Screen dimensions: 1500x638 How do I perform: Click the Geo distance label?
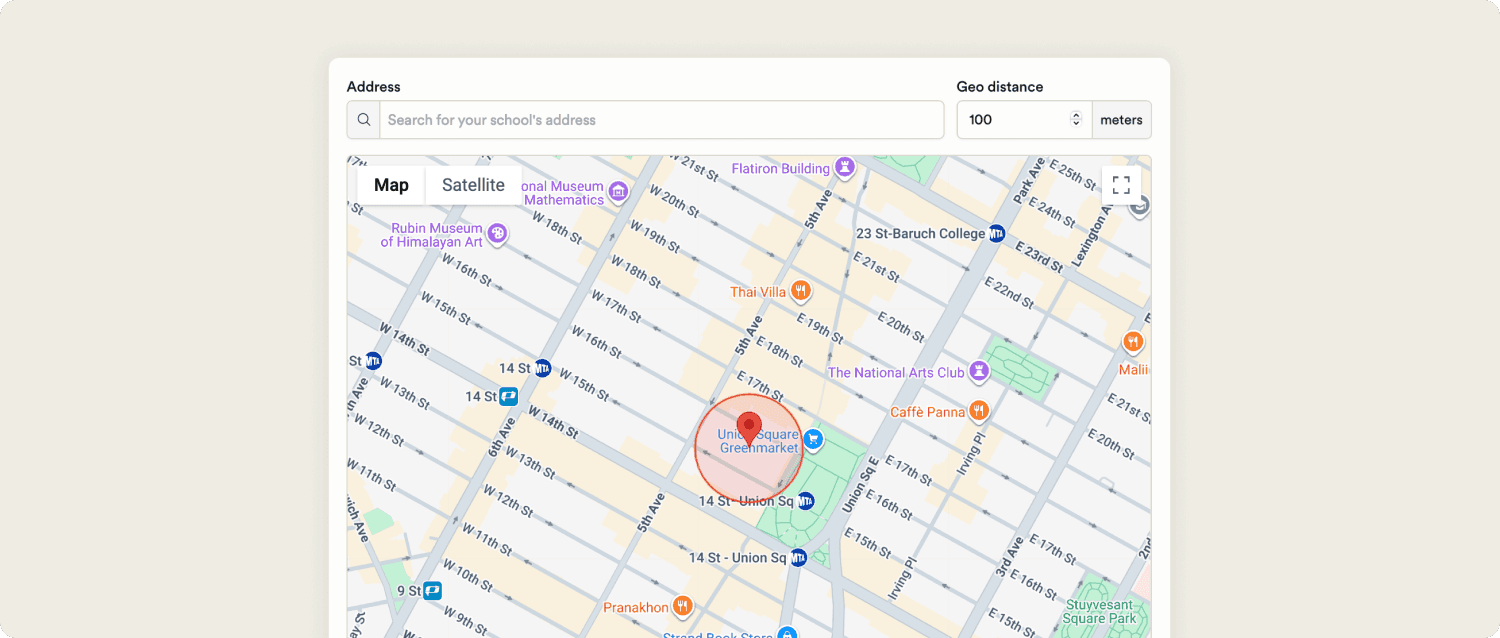click(x=1000, y=87)
